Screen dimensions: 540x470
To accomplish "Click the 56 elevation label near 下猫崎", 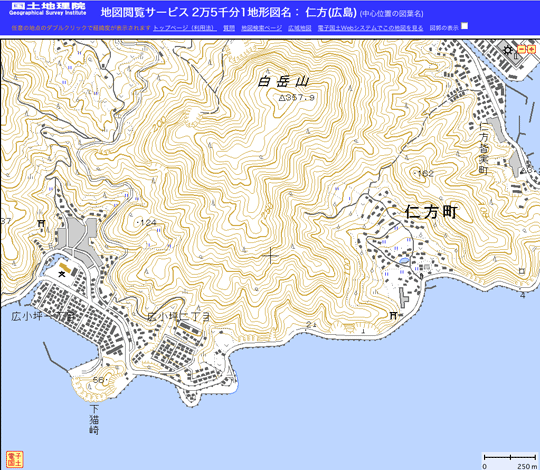I will pos(98,380).
